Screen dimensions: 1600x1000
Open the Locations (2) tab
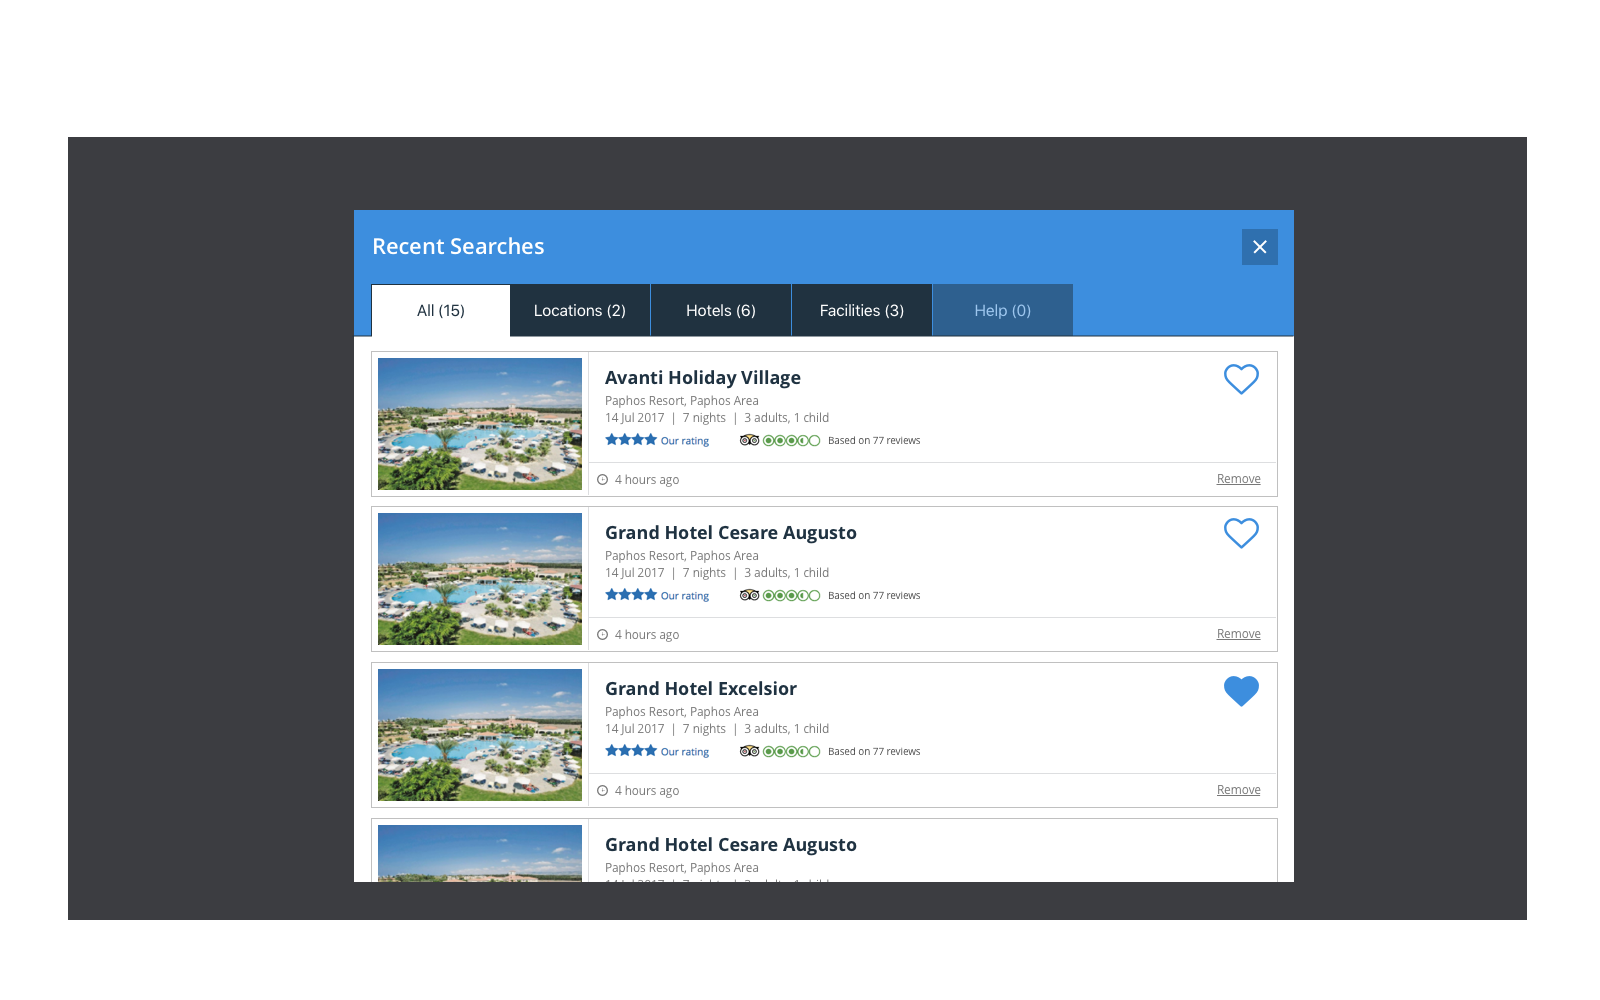coord(580,311)
